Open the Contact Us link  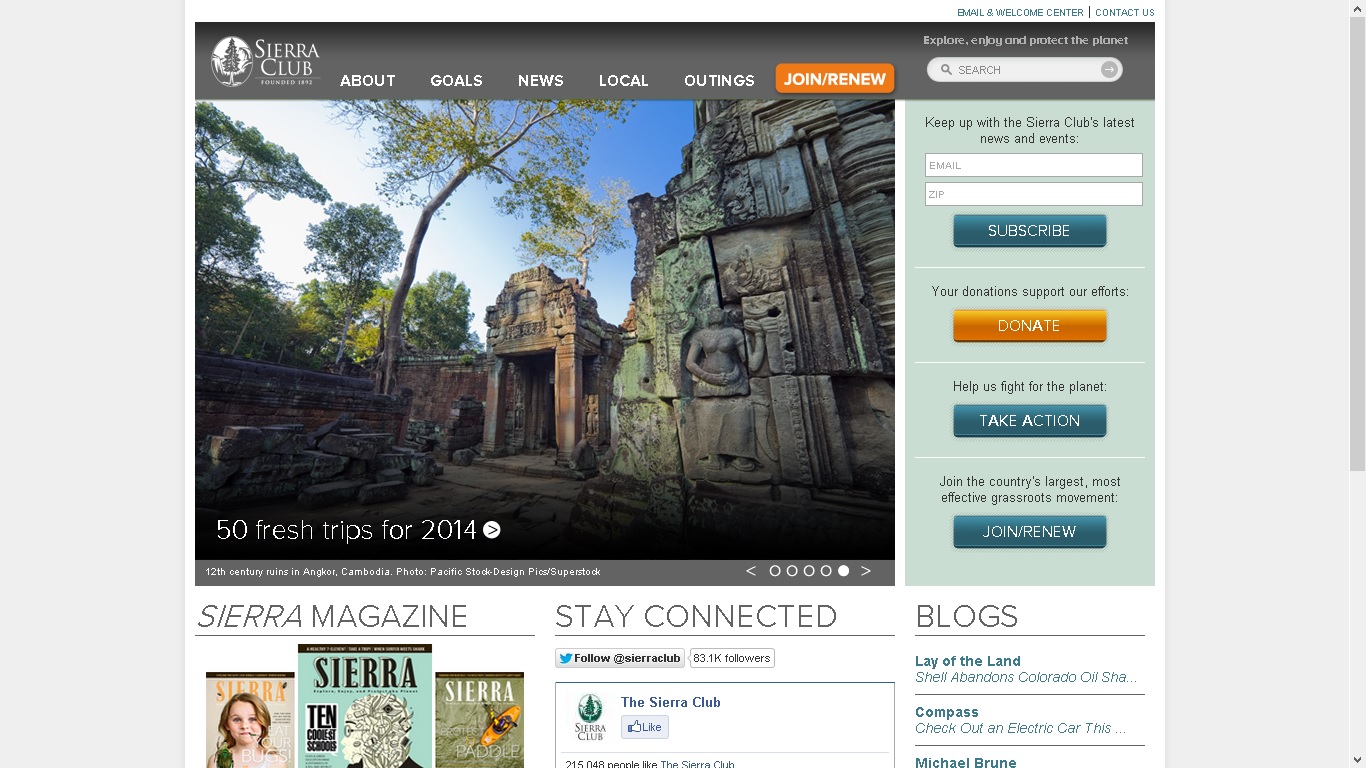pos(1125,13)
